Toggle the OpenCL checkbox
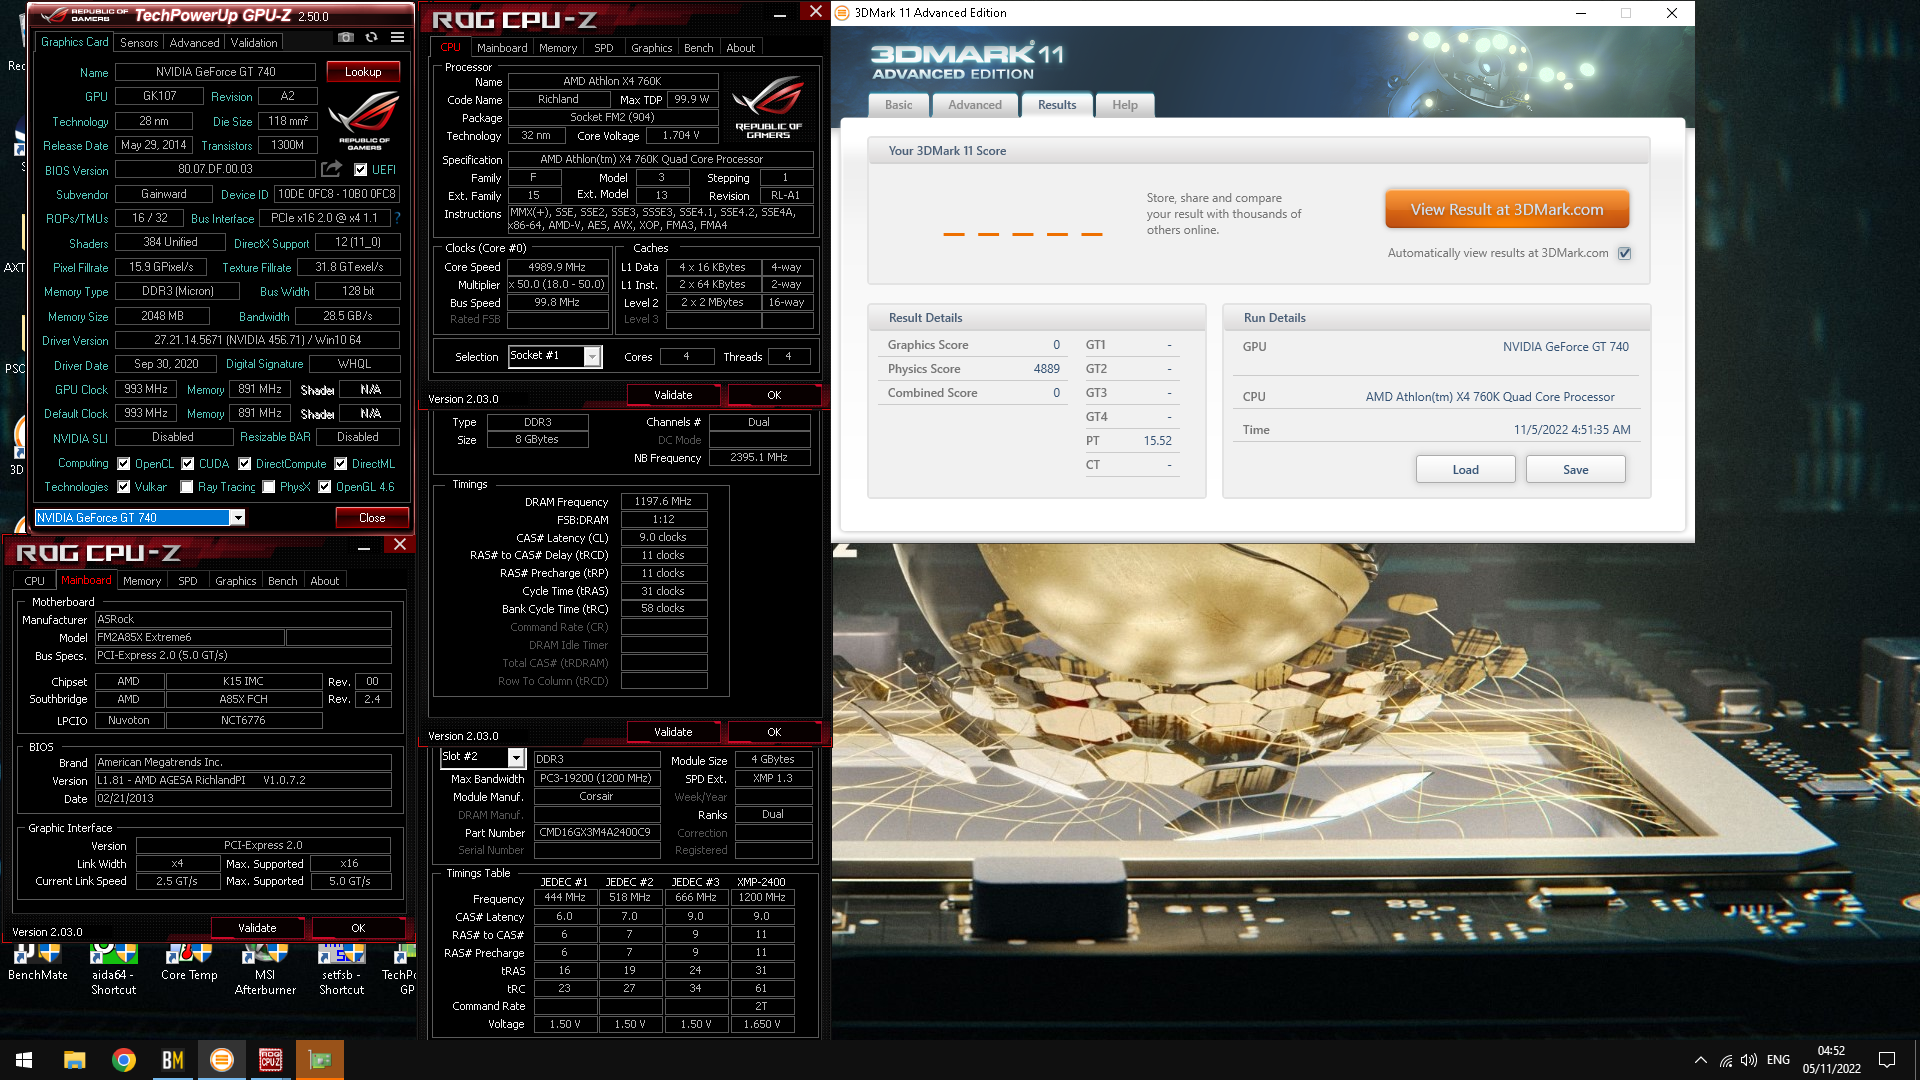Image resolution: width=1920 pixels, height=1080 pixels. 124,464
